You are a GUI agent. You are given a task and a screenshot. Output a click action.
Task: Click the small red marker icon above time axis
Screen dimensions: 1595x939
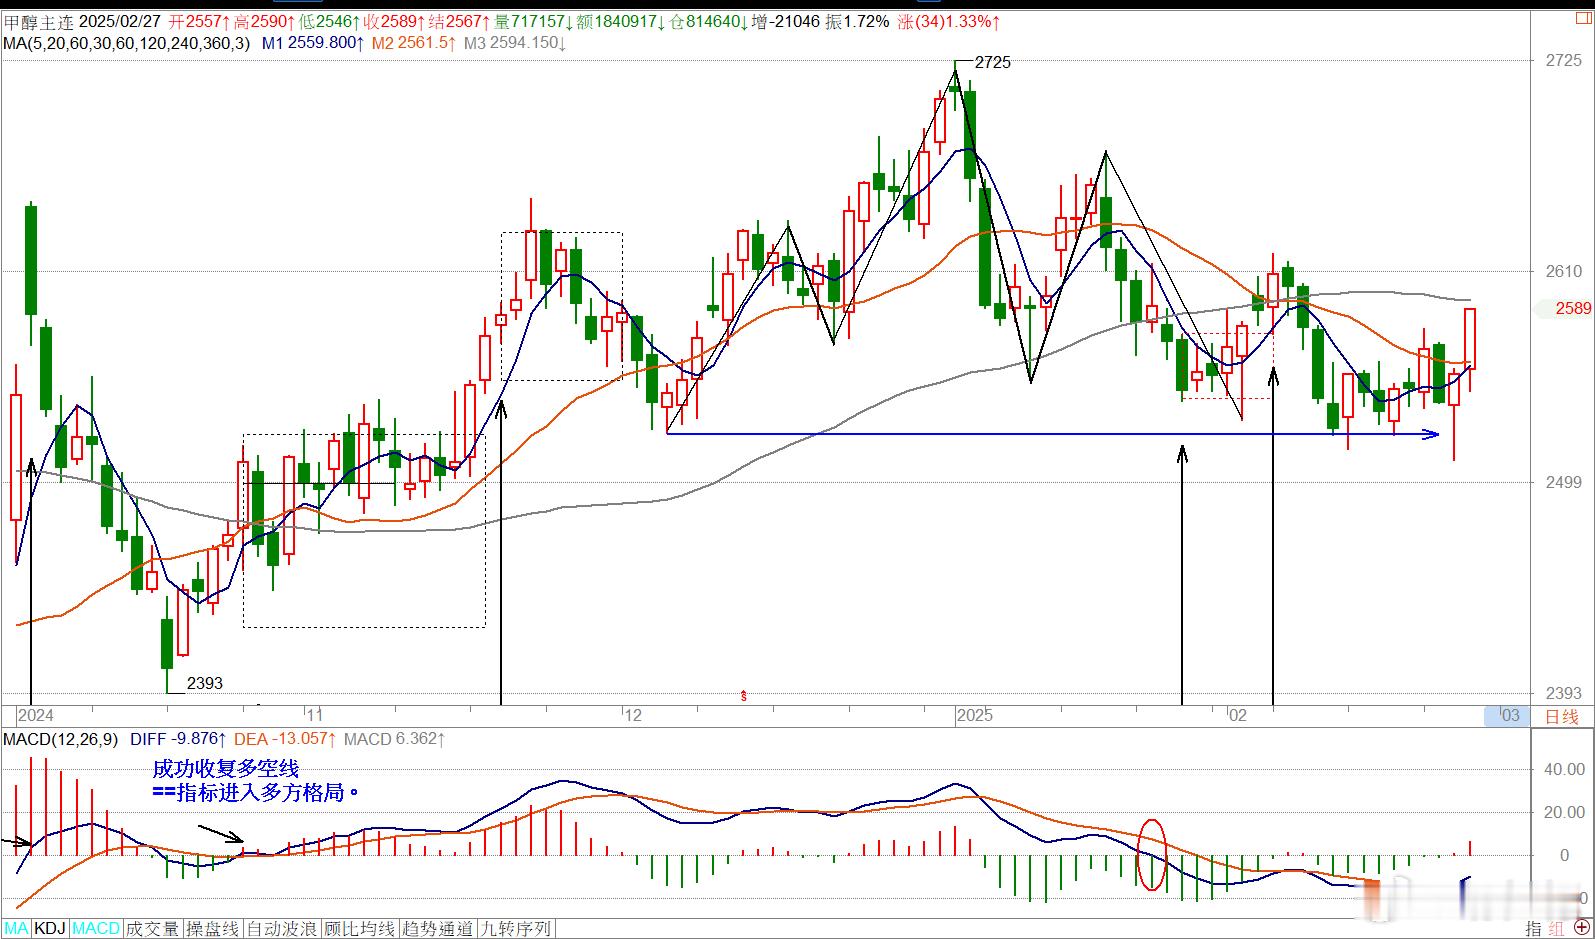click(744, 695)
